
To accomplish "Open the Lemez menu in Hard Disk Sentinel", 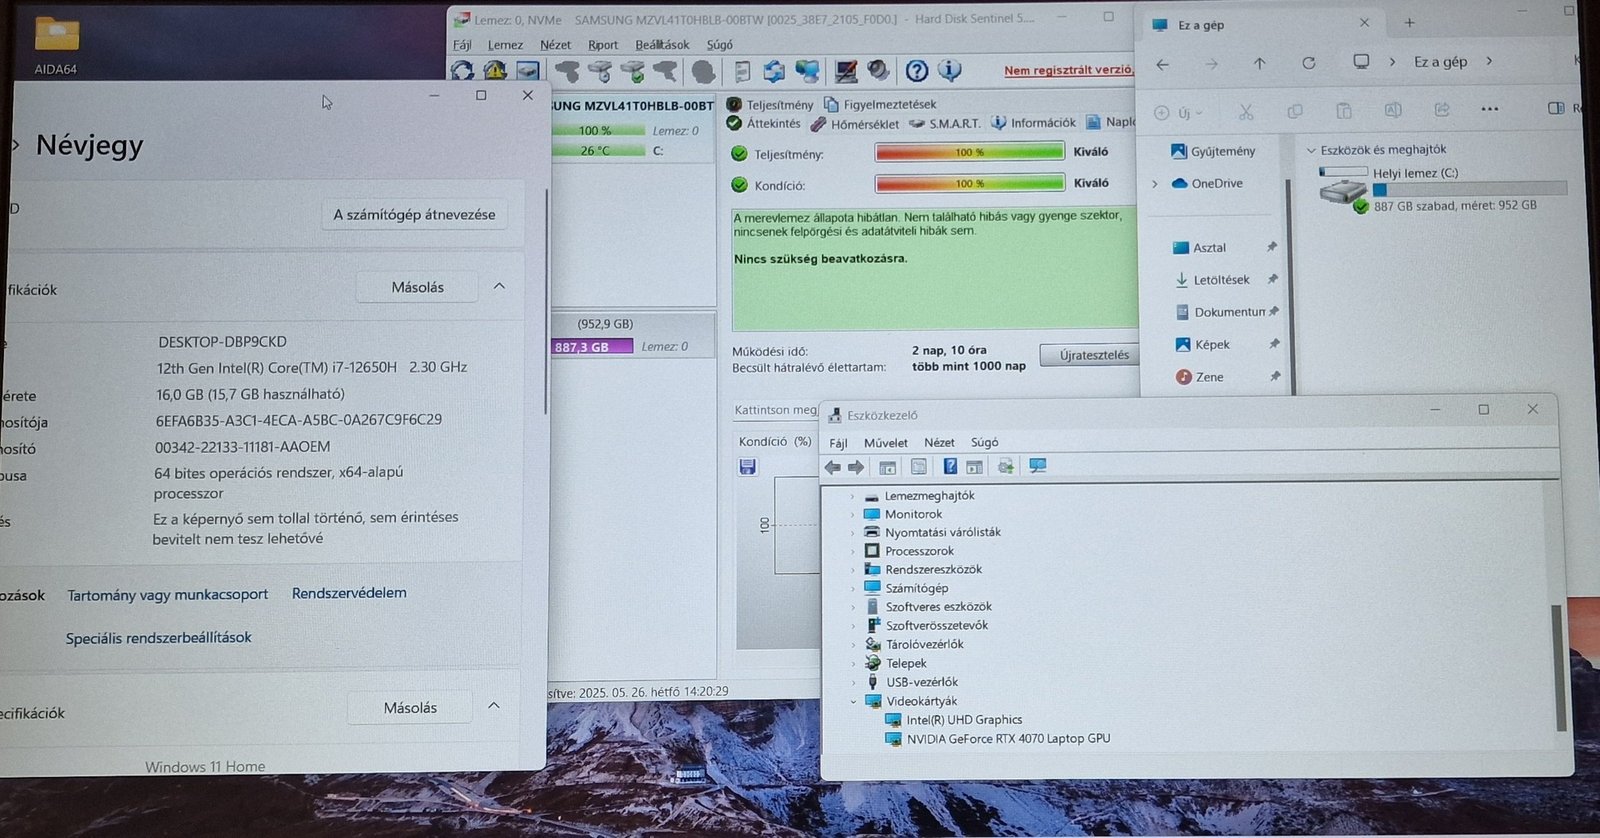I will [505, 45].
